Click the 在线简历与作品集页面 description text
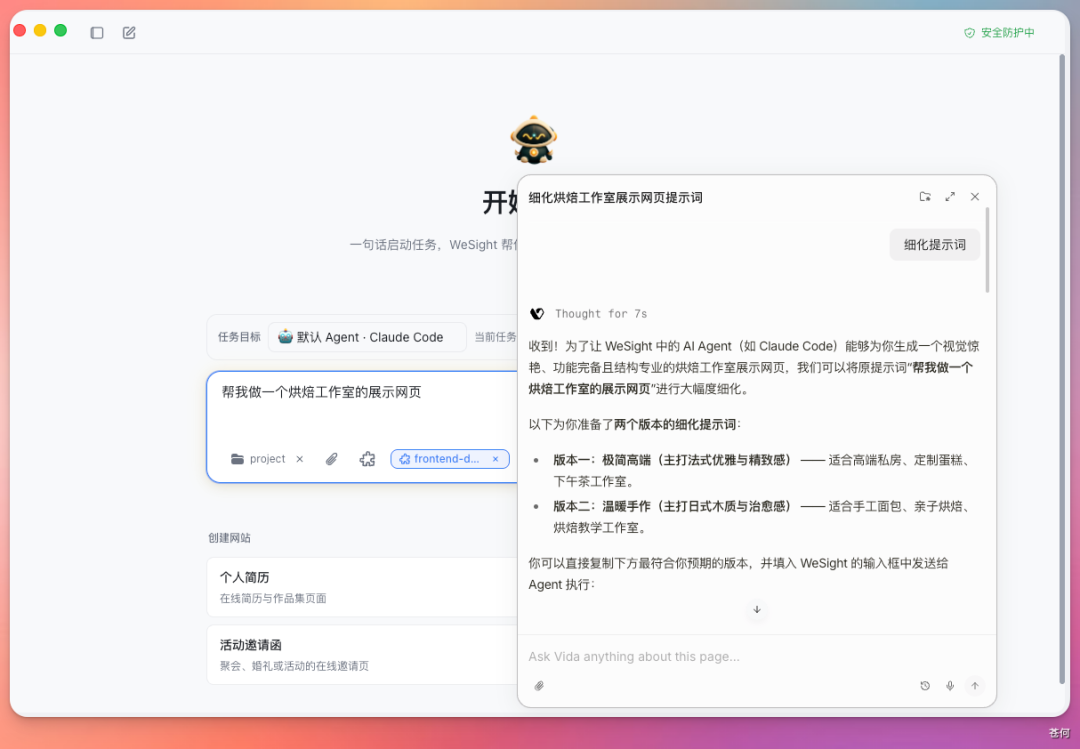The width and height of the screenshot is (1080, 749). (x=273, y=598)
